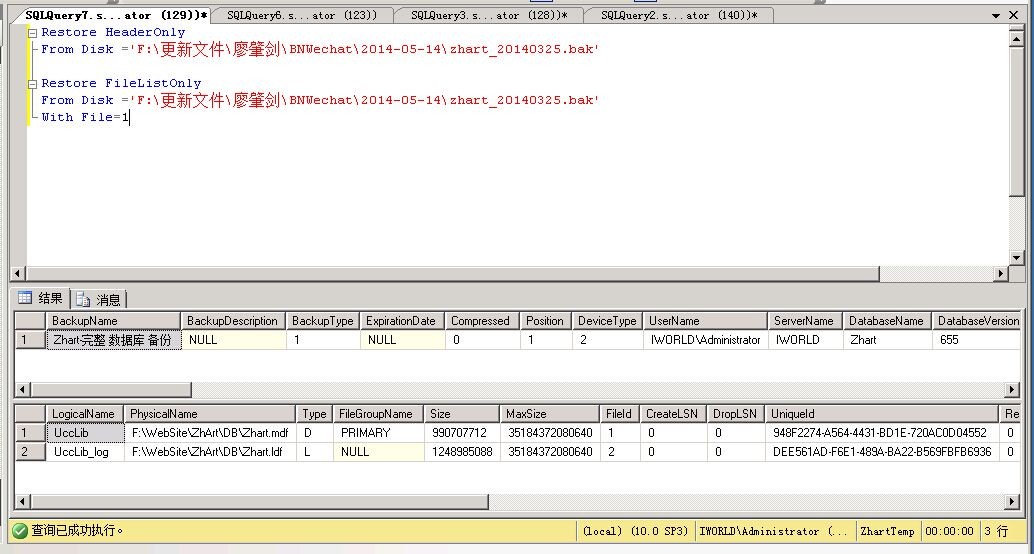Select the Zhart.mdf physical name cell
Viewport: 1034px width, 554px height.
[210, 433]
